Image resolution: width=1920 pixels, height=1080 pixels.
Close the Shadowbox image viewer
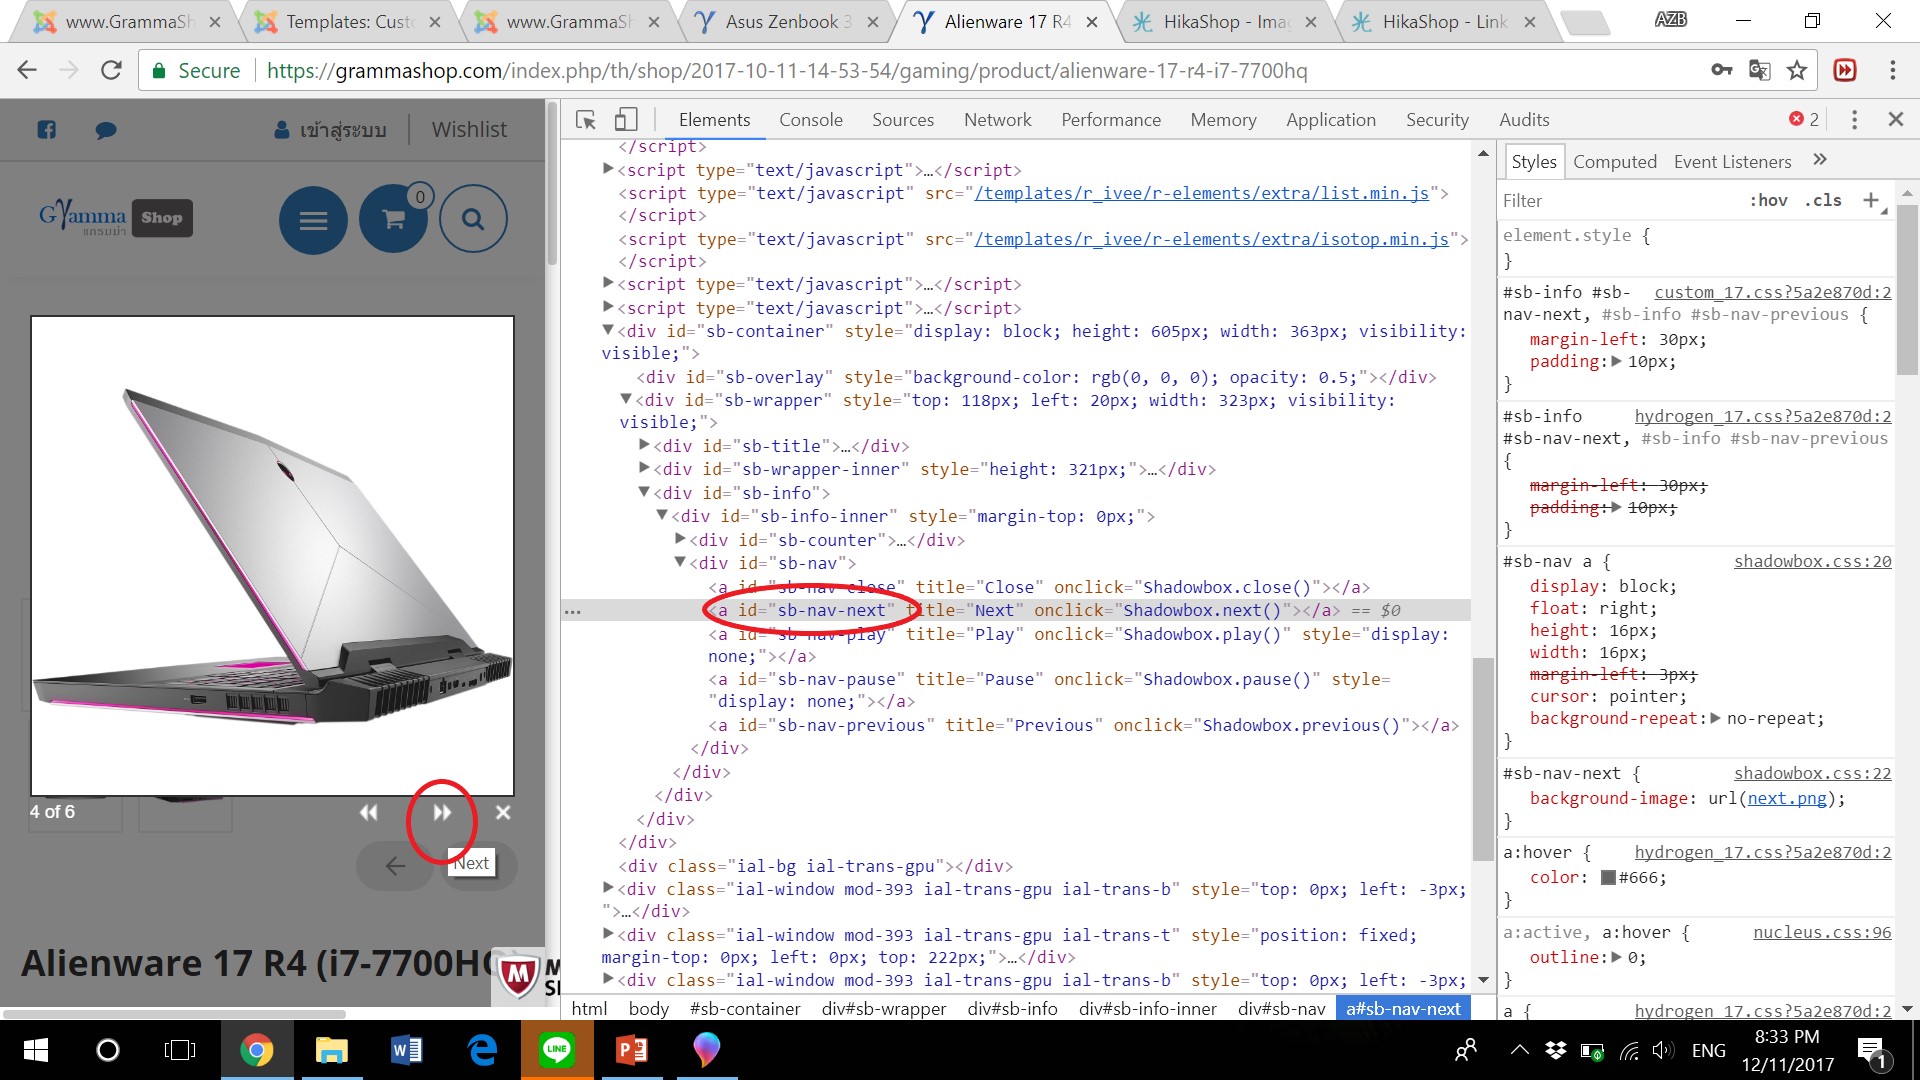pos(503,813)
